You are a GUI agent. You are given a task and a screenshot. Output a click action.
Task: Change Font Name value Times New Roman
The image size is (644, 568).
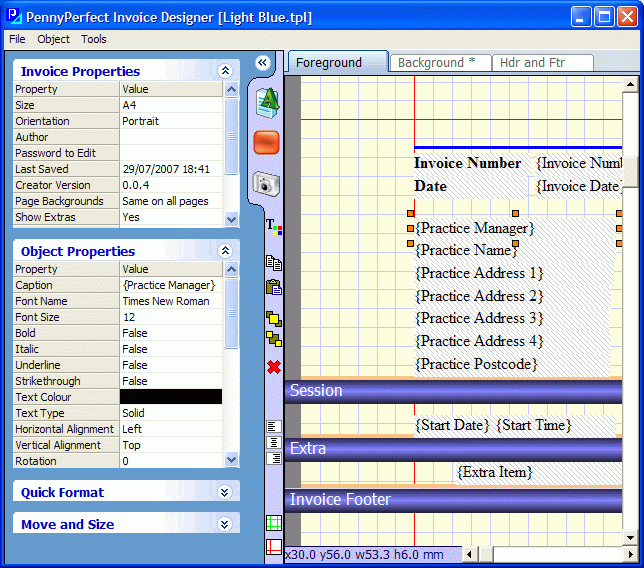point(171,301)
